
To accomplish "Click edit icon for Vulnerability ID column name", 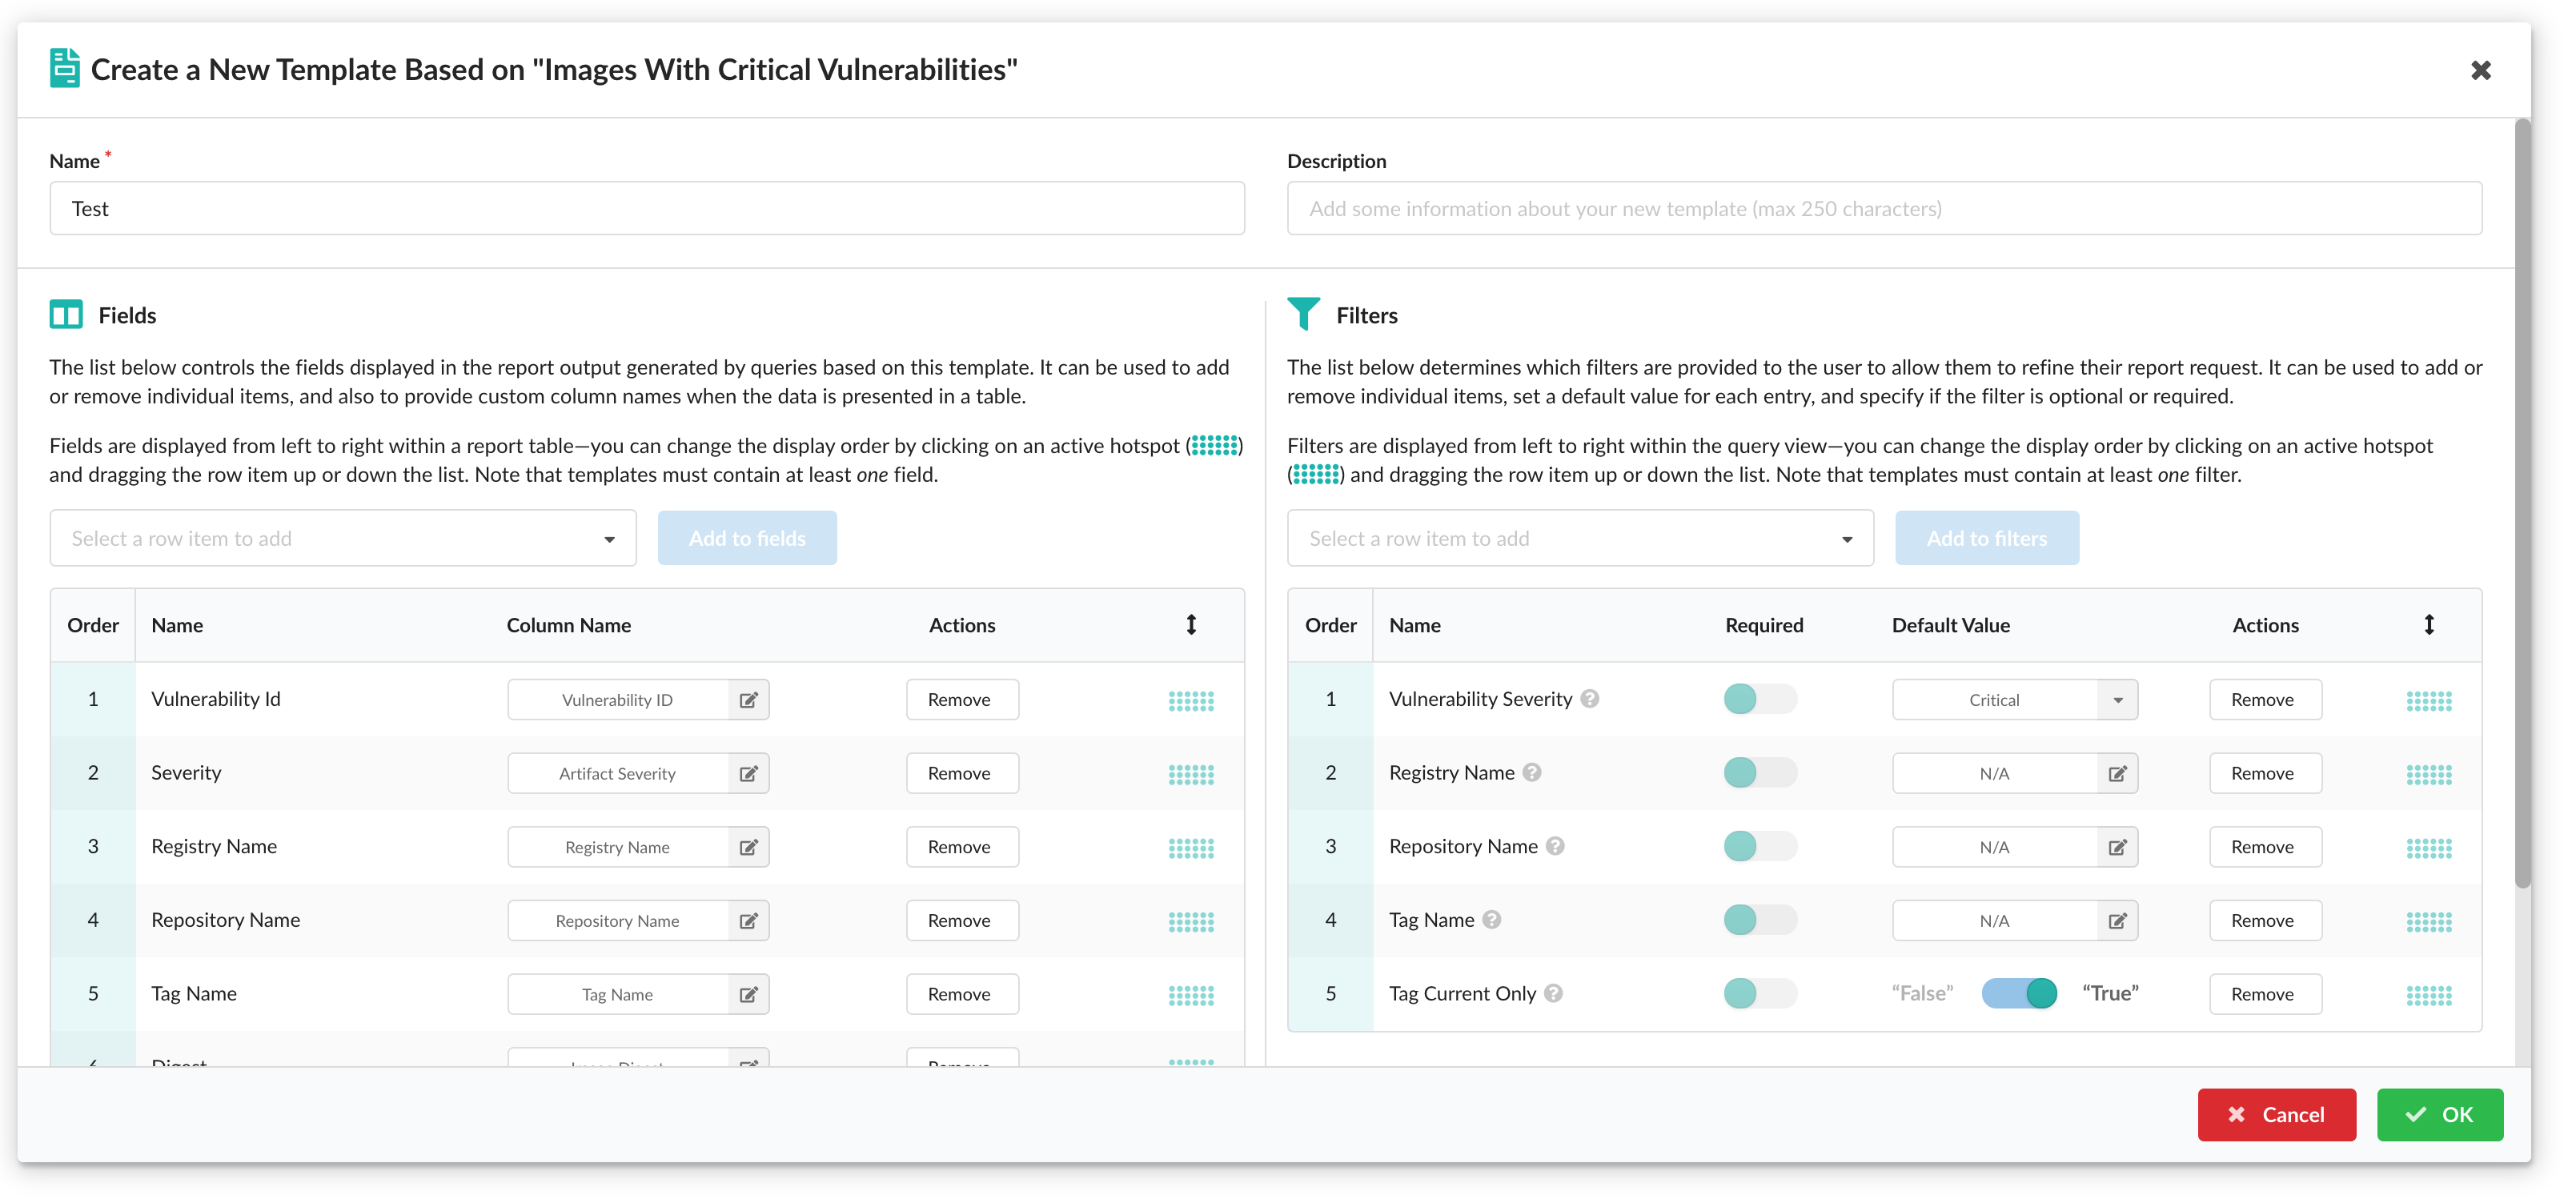I will click(x=748, y=700).
